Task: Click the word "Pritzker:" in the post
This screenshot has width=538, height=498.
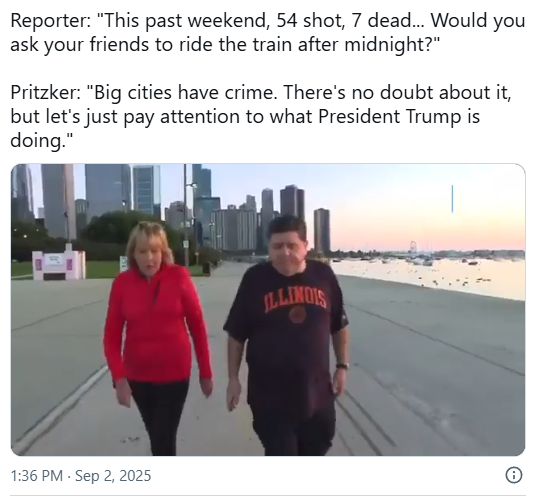Action: click(46, 93)
